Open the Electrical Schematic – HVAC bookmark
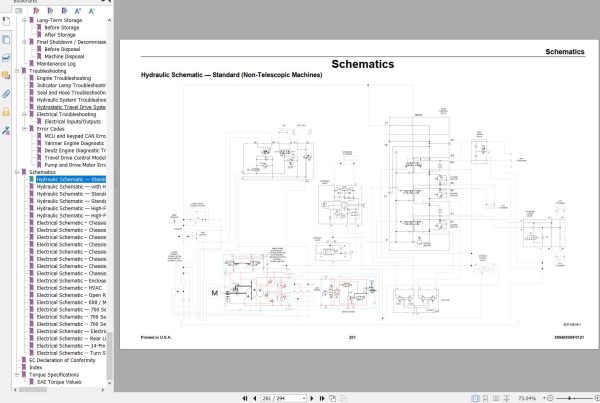This screenshot has height=403, width=600. point(69,288)
